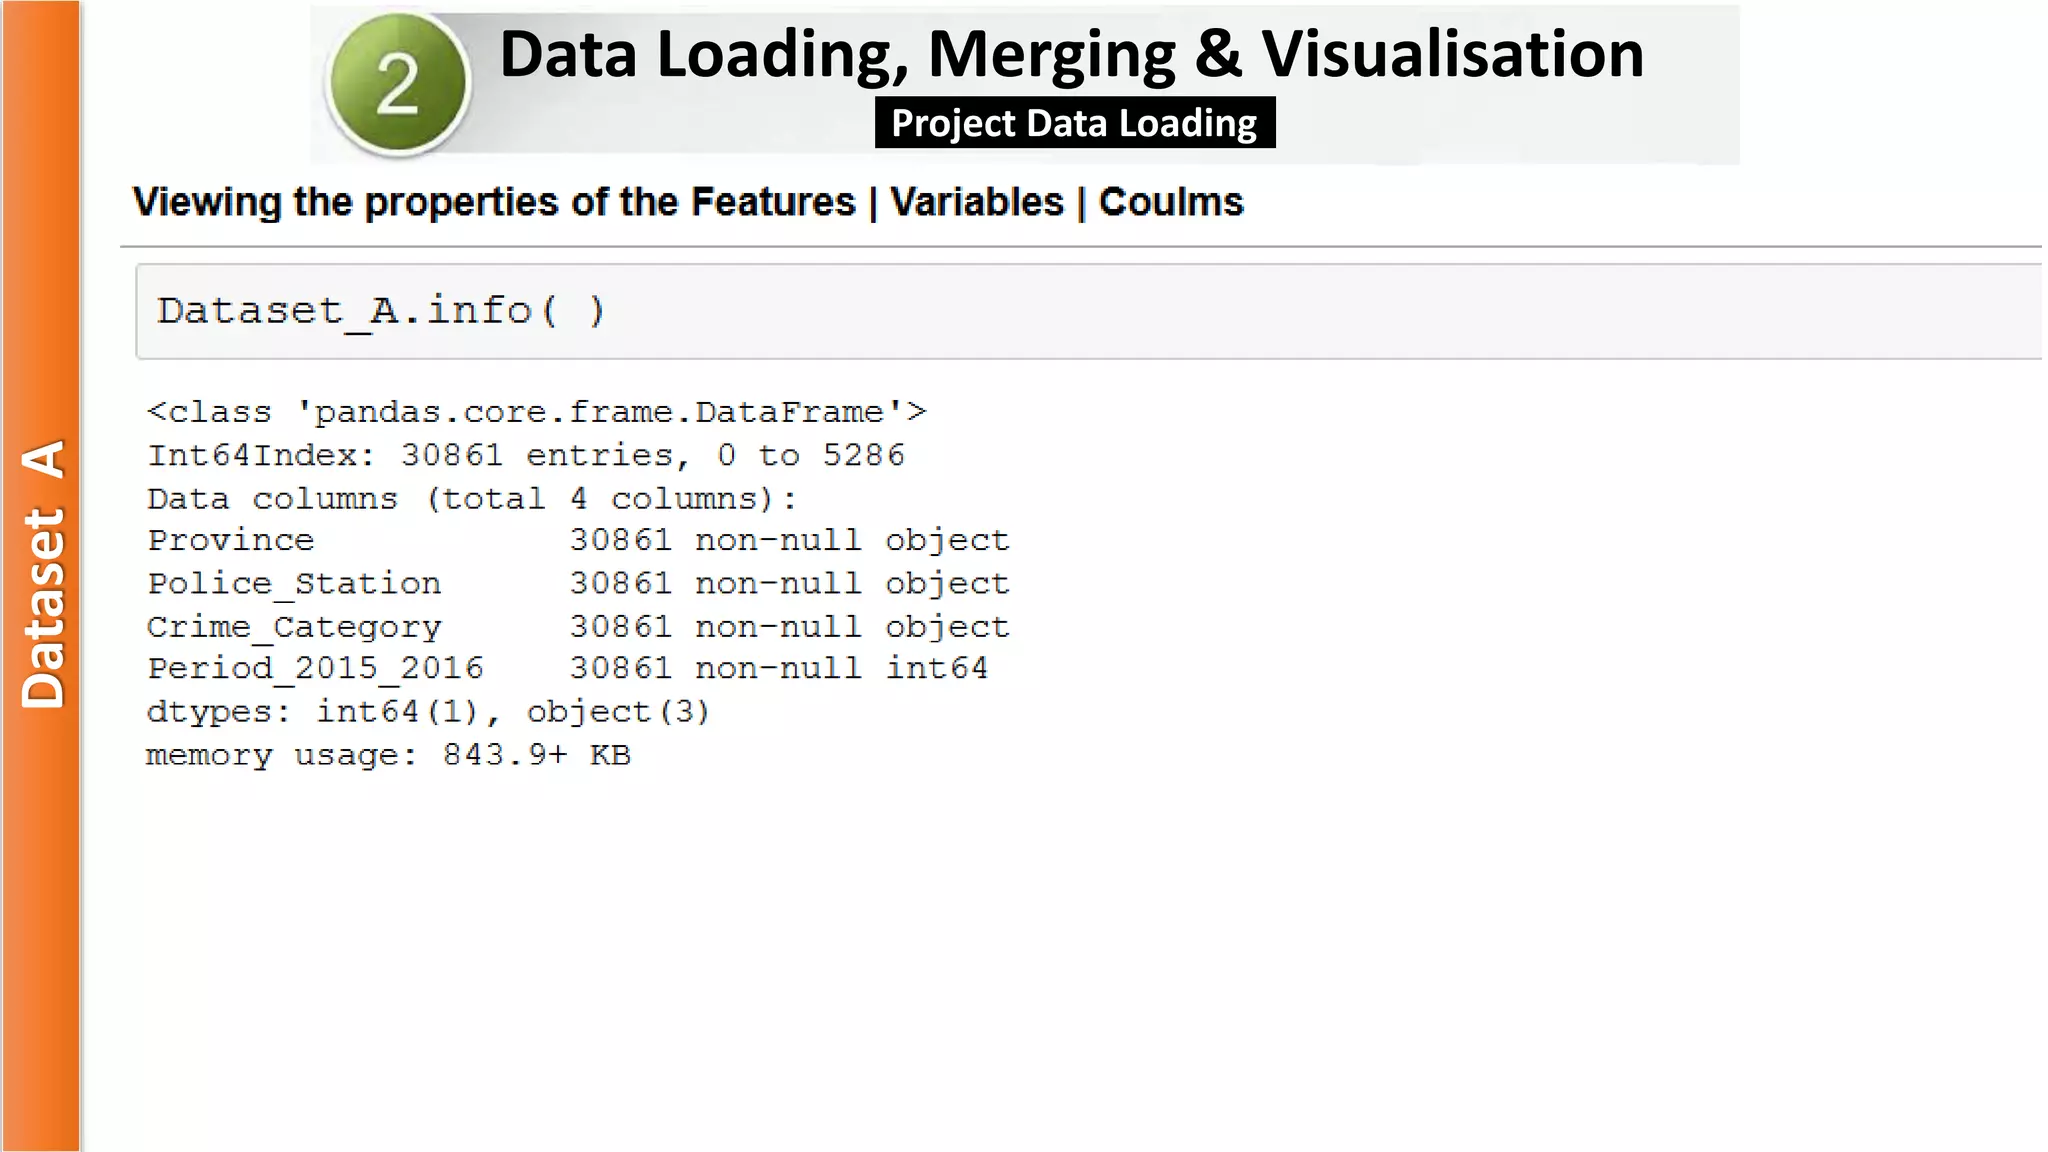Click the 'Data columns (total 4 columns)' line
Screen dimensions: 2048x1152
[x=471, y=499]
